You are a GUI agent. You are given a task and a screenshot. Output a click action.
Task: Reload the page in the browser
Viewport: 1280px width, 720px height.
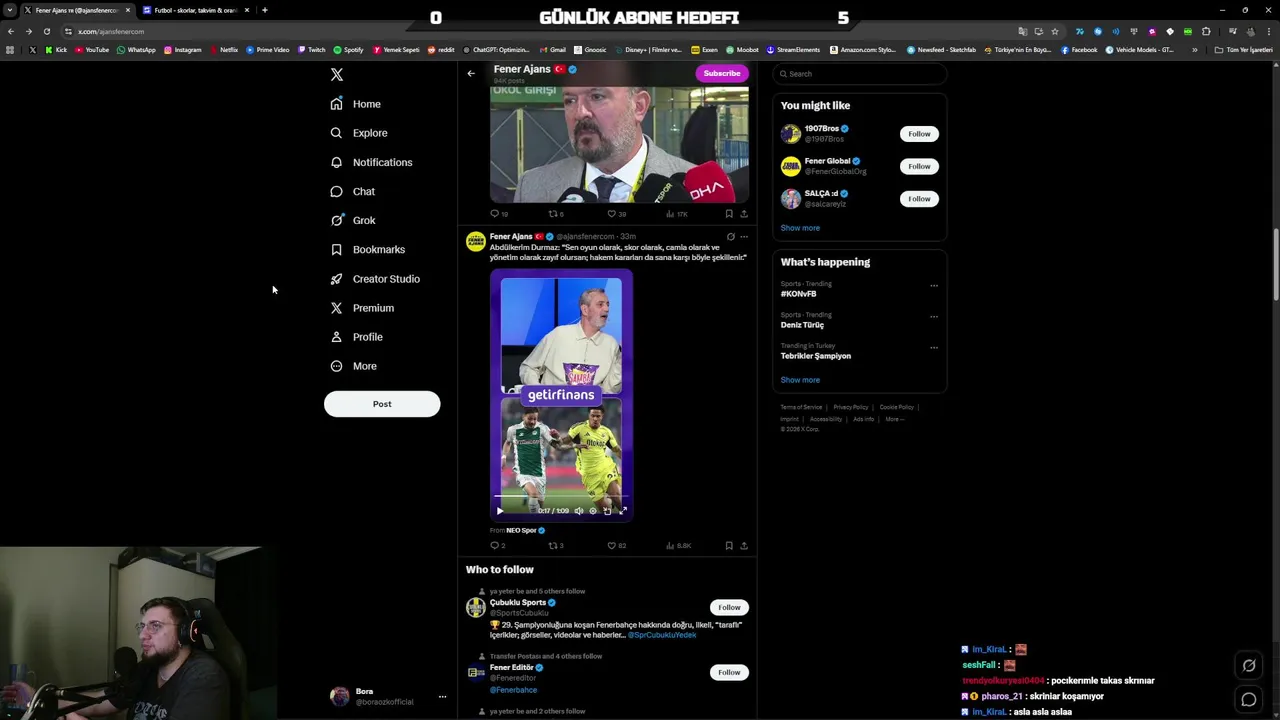(47, 31)
